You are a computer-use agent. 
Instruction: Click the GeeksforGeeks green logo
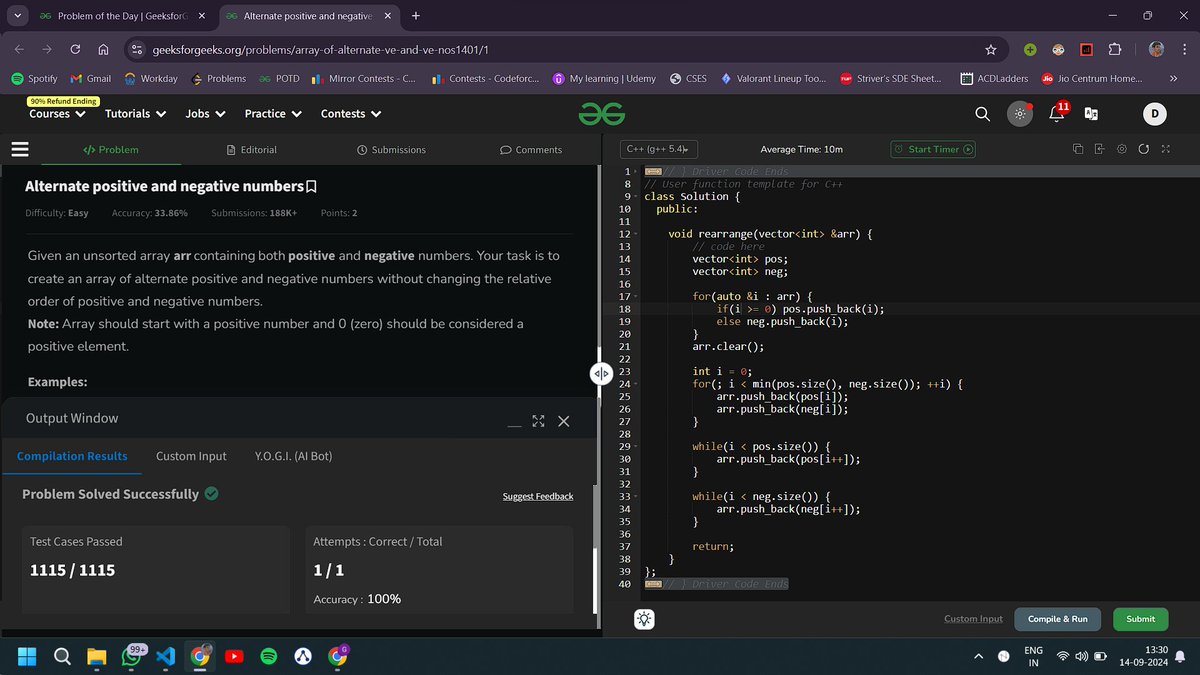pos(600,114)
